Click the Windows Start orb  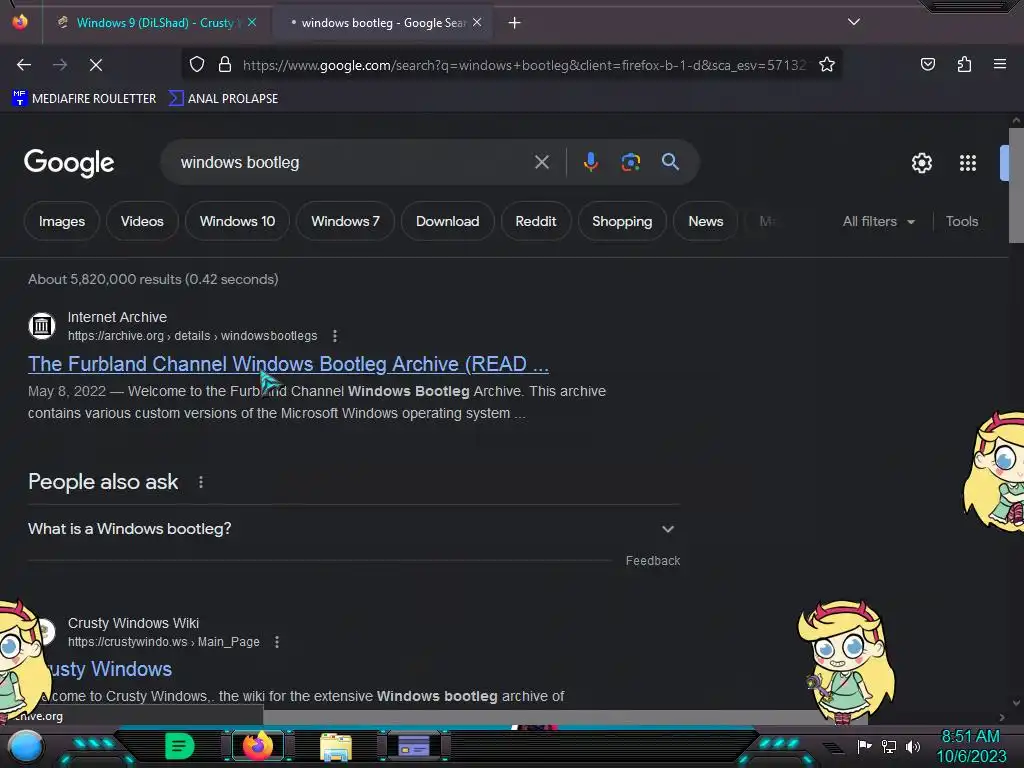pyautogui.click(x=25, y=747)
